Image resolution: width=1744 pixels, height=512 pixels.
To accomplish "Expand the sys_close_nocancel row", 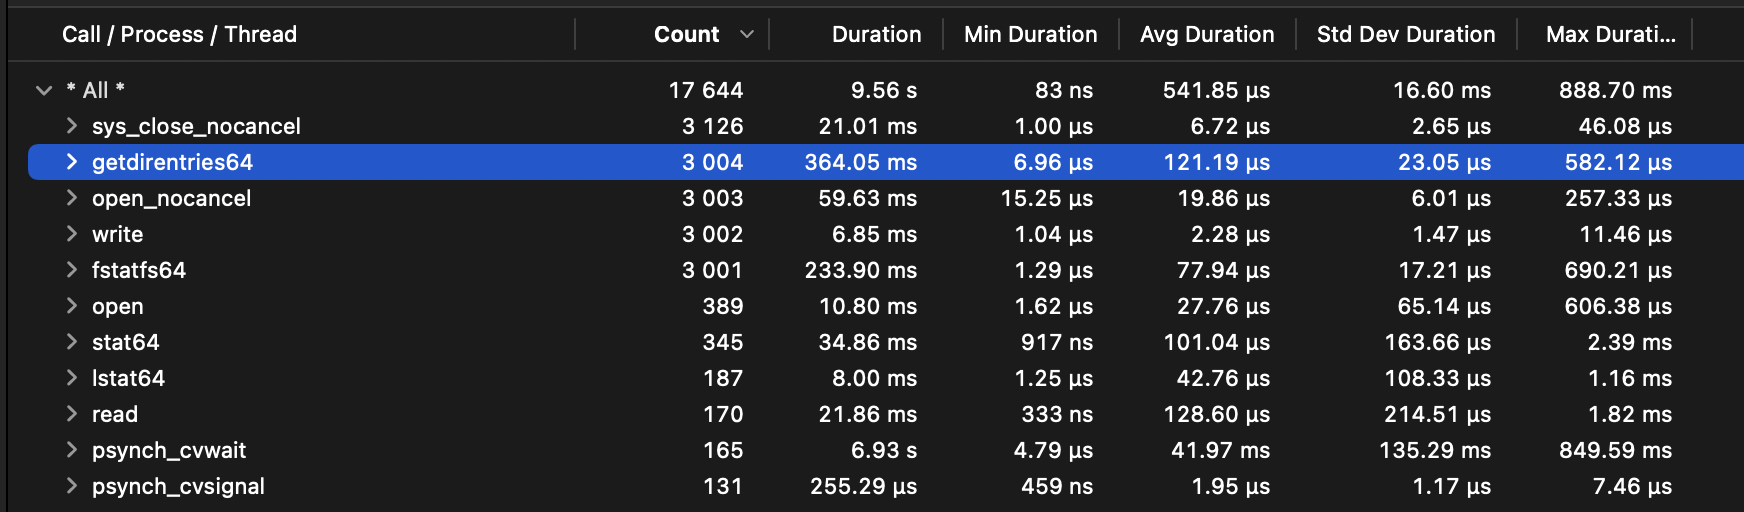I will (71, 126).
